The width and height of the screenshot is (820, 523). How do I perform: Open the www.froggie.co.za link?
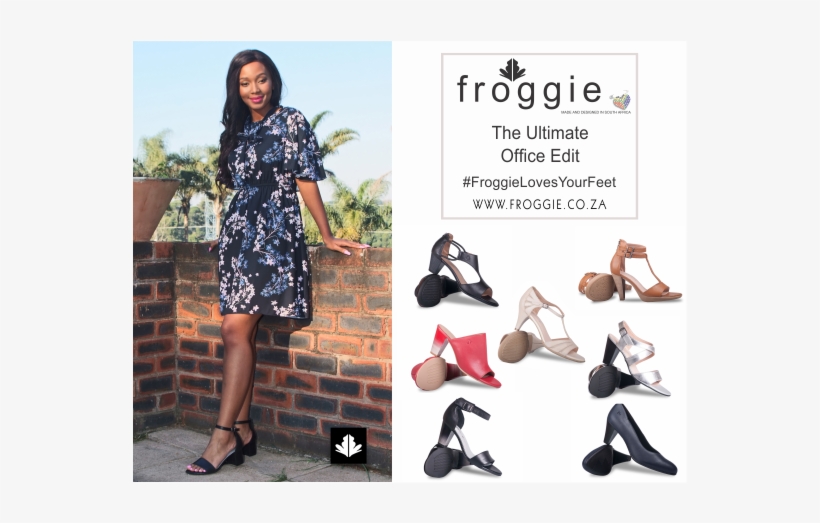(539, 204)
